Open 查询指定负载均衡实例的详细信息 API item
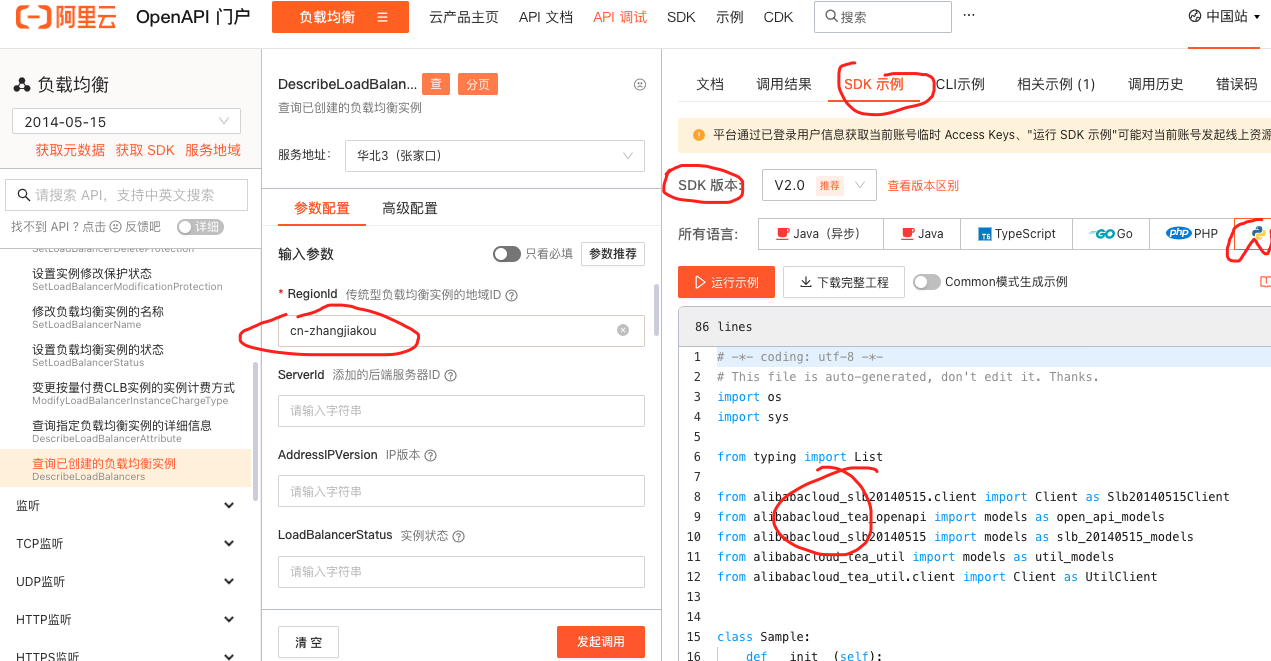Screen dimensions: 1271x661 click(126, 431)
